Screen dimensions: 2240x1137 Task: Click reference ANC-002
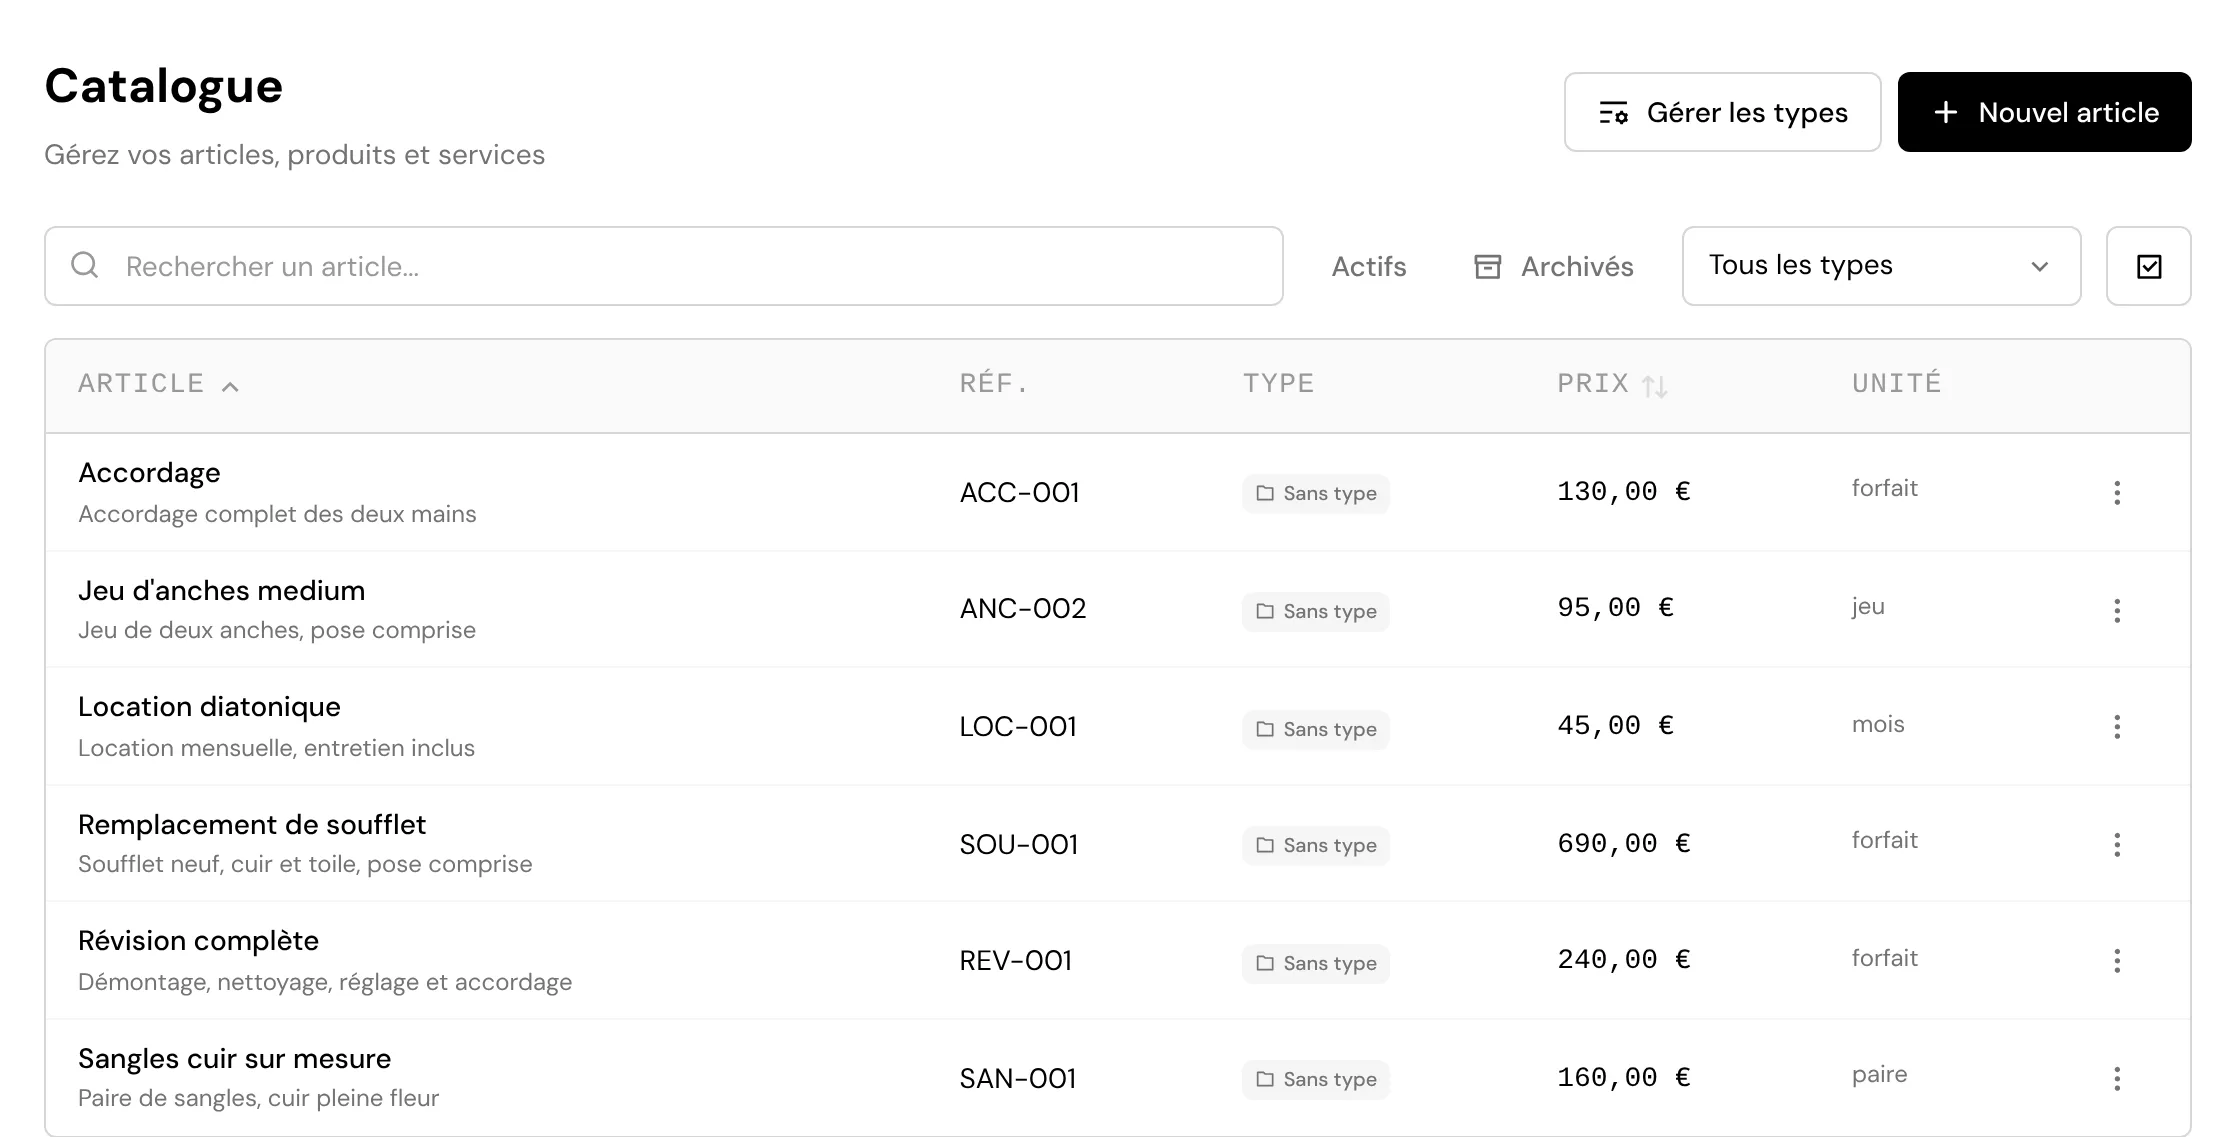1022,608
